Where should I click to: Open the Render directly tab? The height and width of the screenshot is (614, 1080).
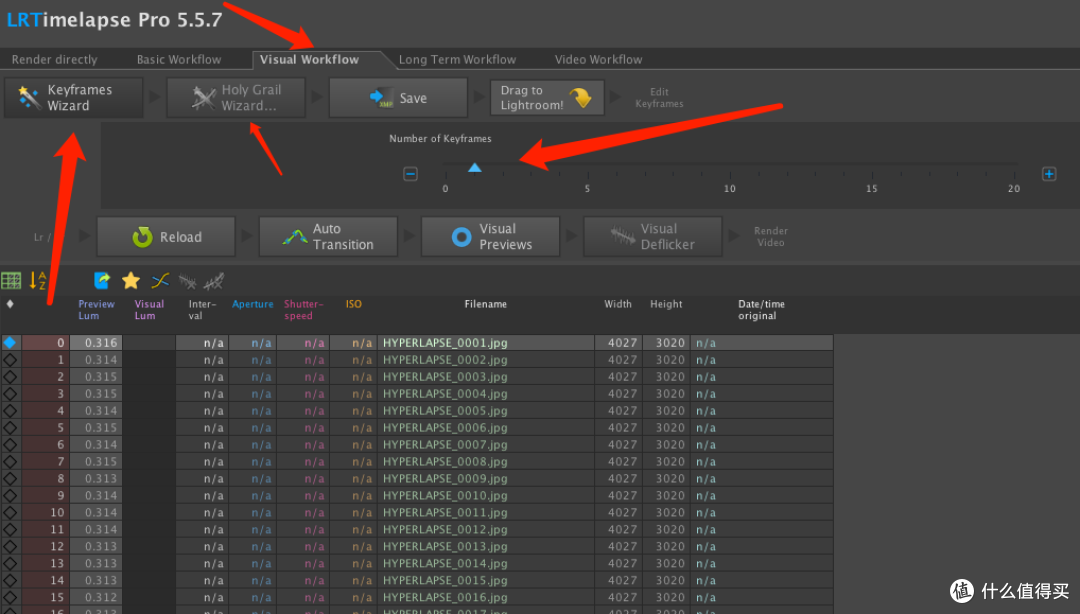(54, 59)
